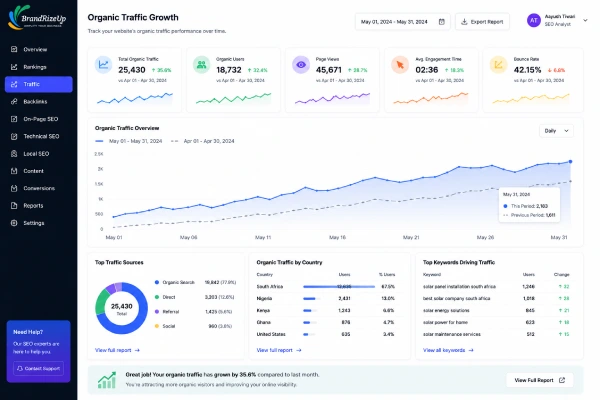Click the Referral purple legend dot

point(157,311)
